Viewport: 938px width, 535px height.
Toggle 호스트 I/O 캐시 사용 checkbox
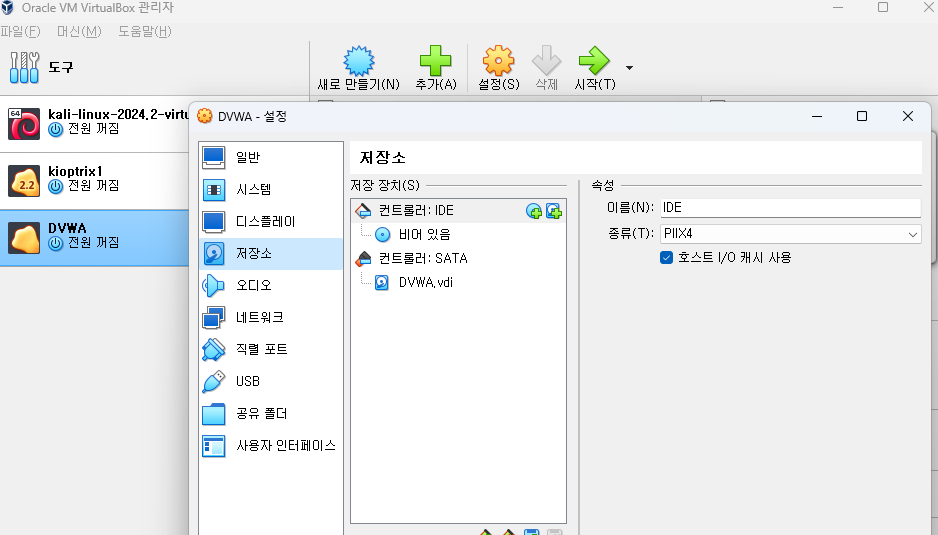pyautogui.click(x=666, y=258)
